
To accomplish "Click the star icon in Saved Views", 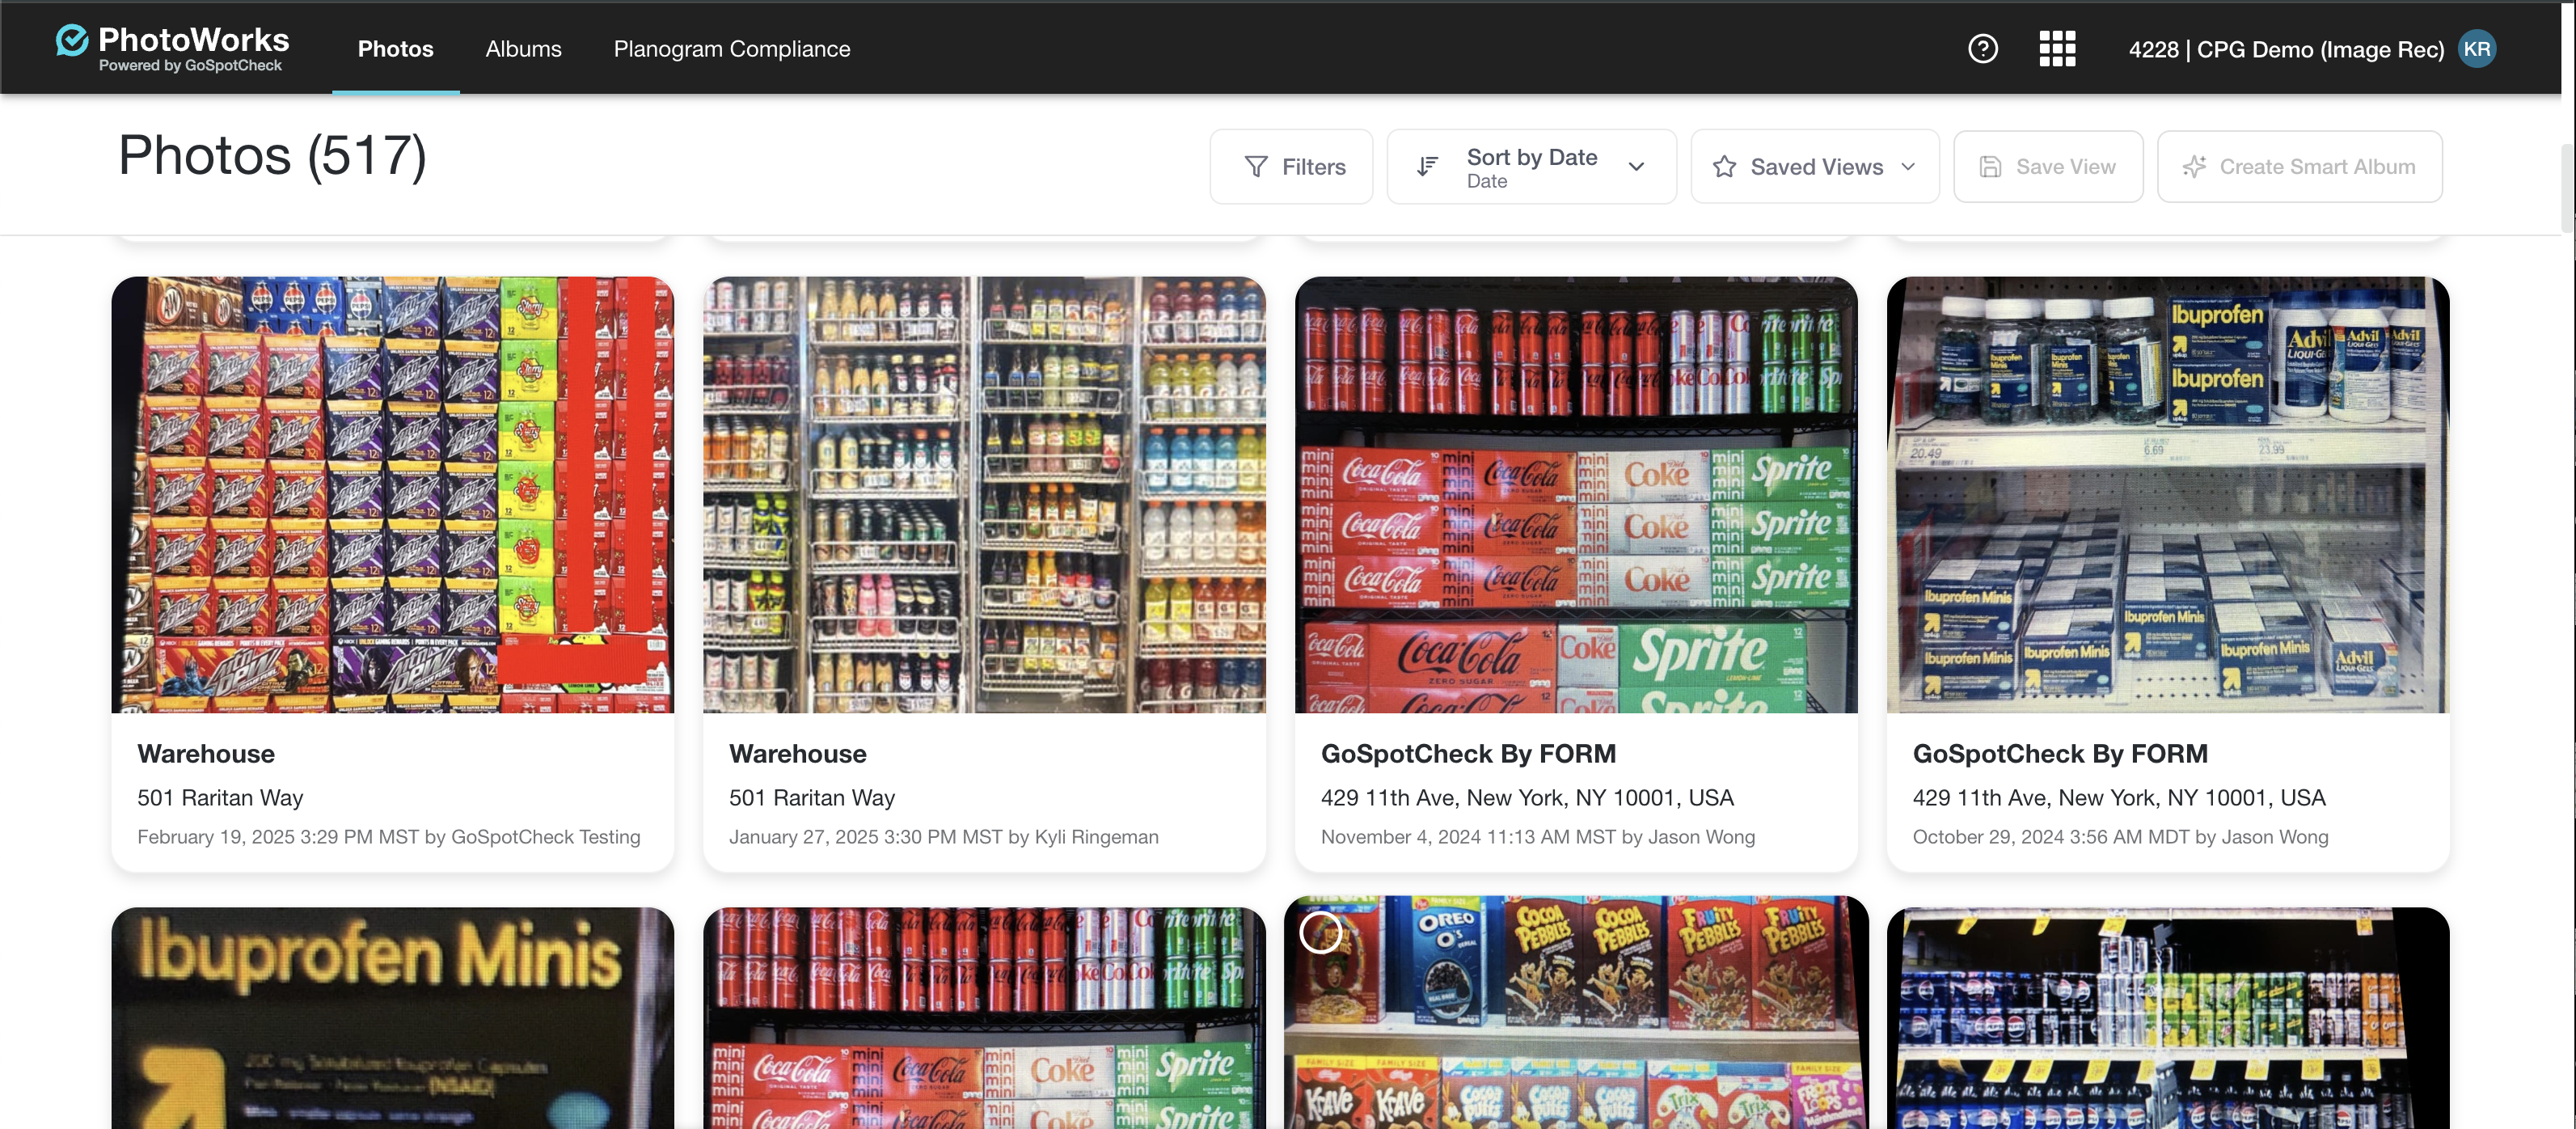I will coord(1724,167).
